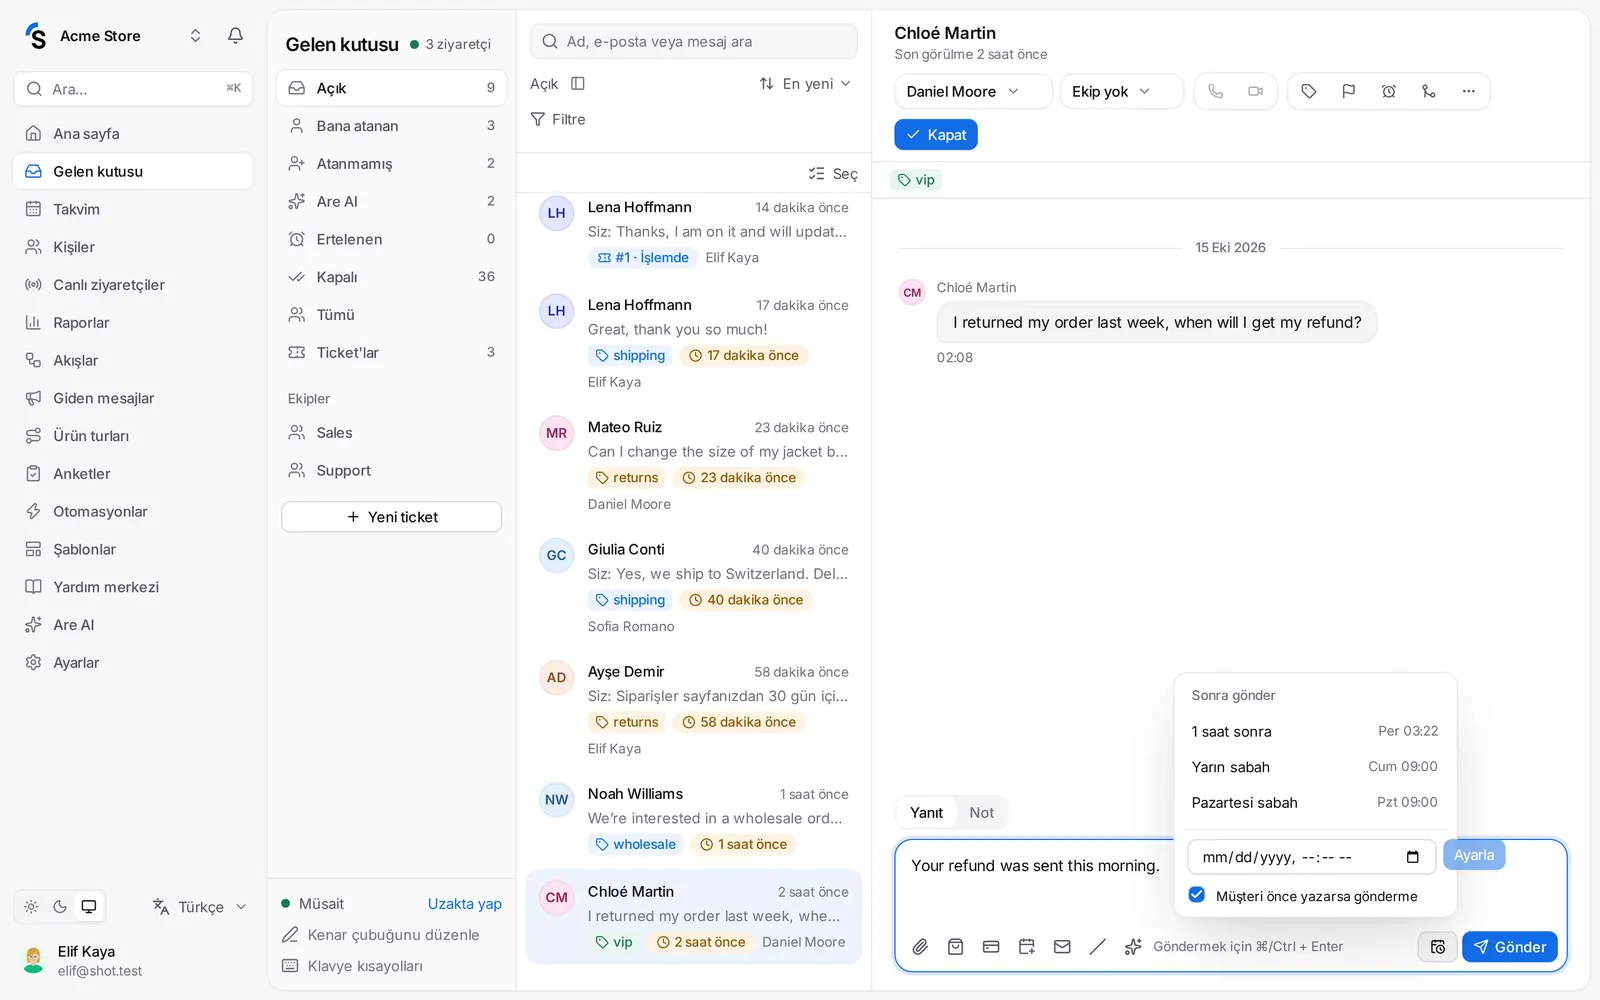Screen dimensions: 1600x1000
Task: Start a voice call with the phone icon
Action: (x=1215, y=91)
